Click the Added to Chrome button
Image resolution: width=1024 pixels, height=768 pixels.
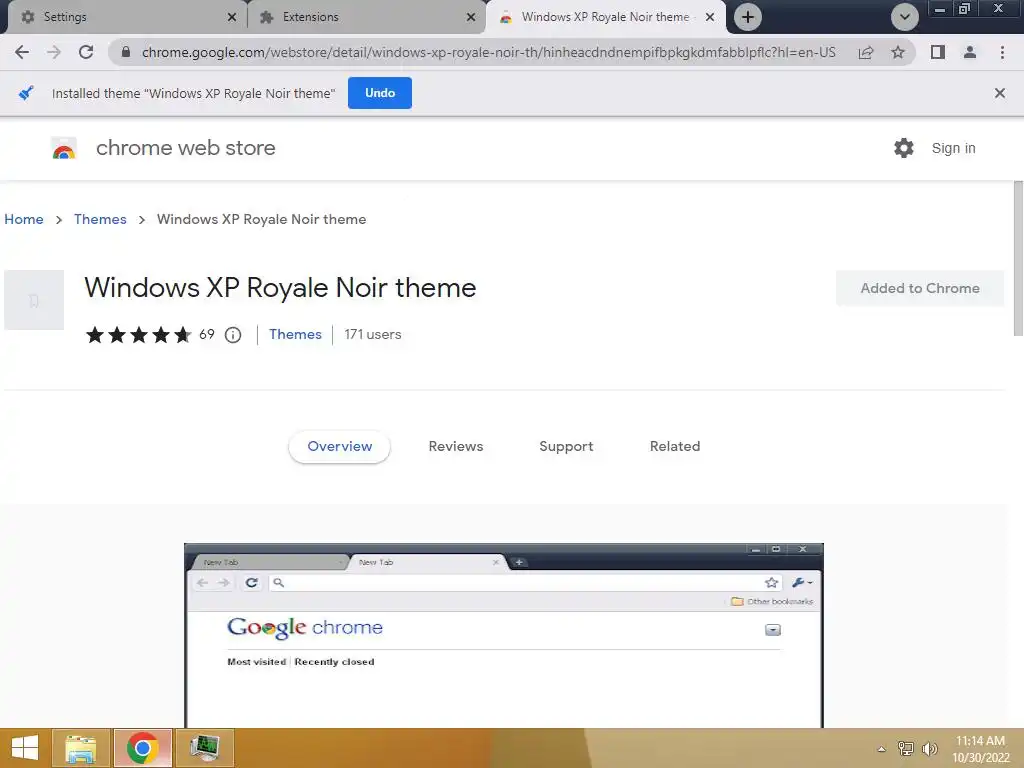pyautogui.click(x=920, y=288)
